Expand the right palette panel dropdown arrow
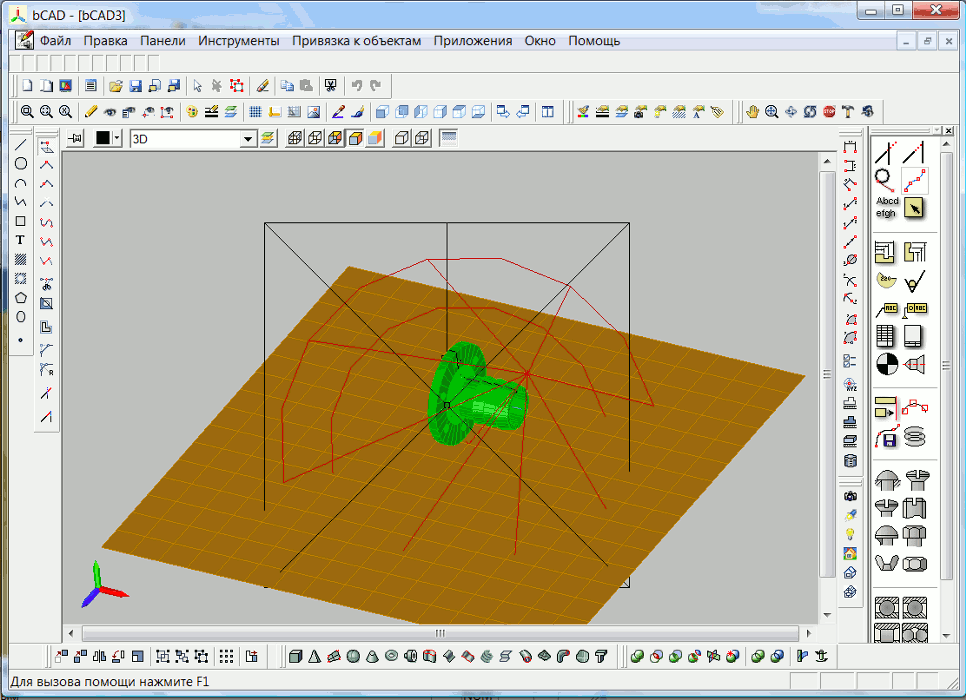Screen dimensions: 966x700 938,131
